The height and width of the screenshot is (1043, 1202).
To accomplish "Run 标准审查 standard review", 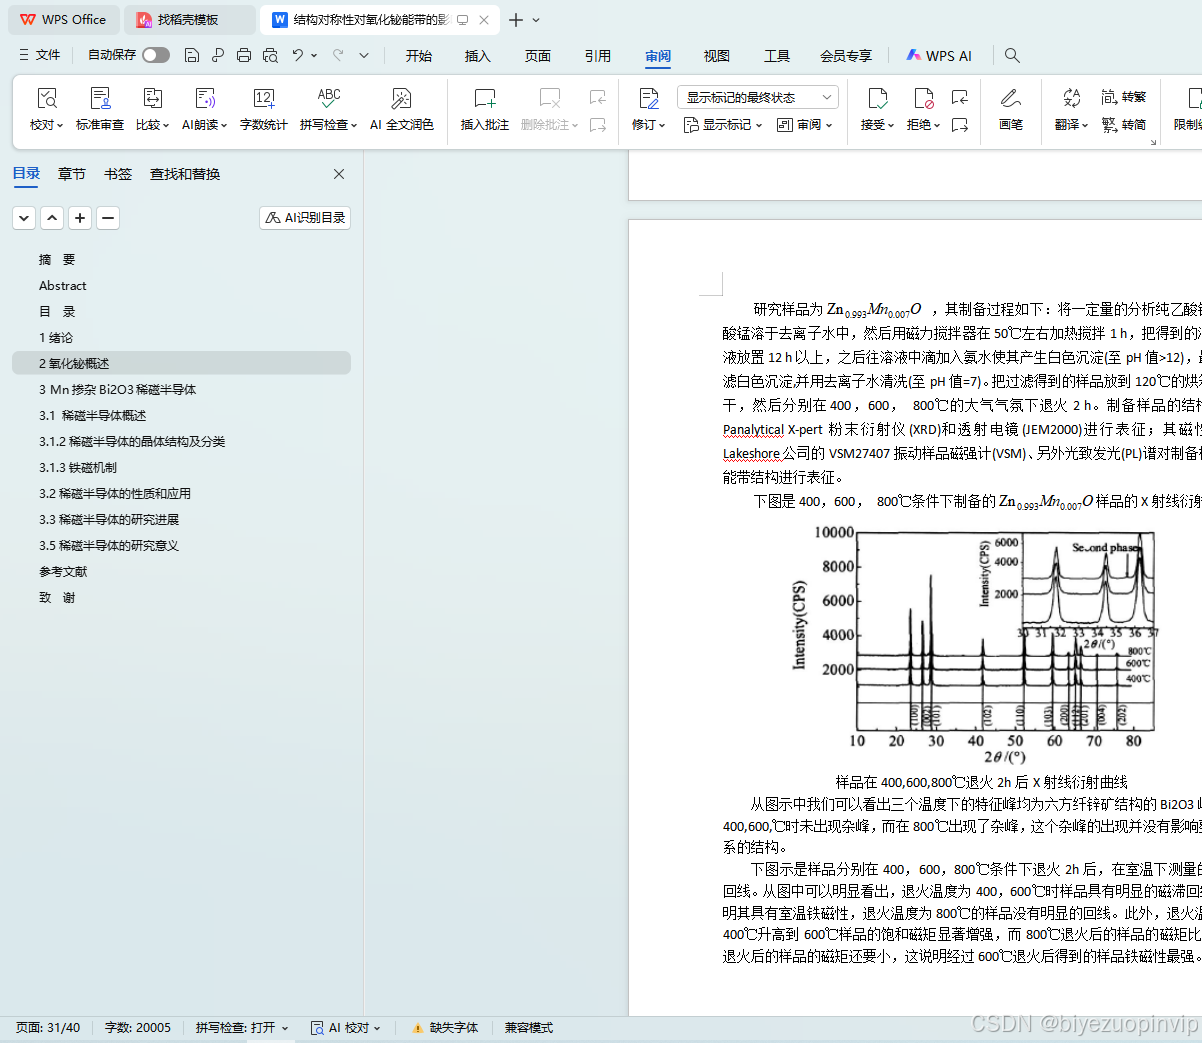I will coord(100,109).
